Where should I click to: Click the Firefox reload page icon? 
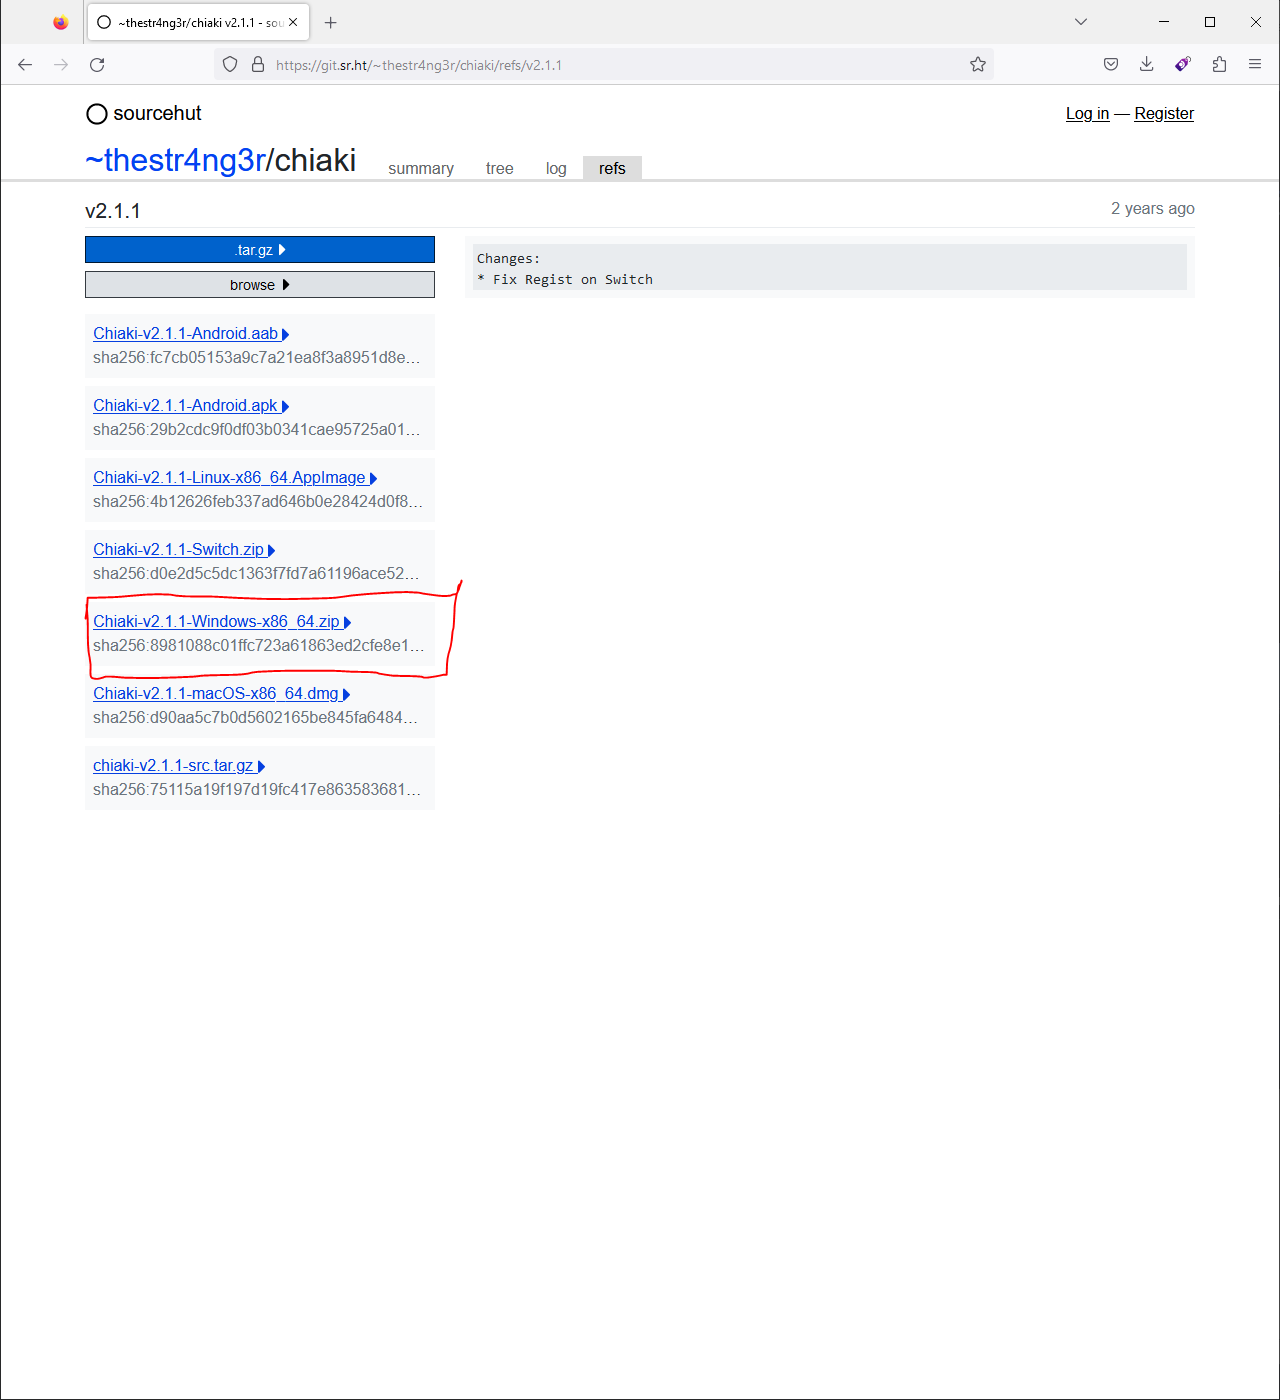point(97,65)
